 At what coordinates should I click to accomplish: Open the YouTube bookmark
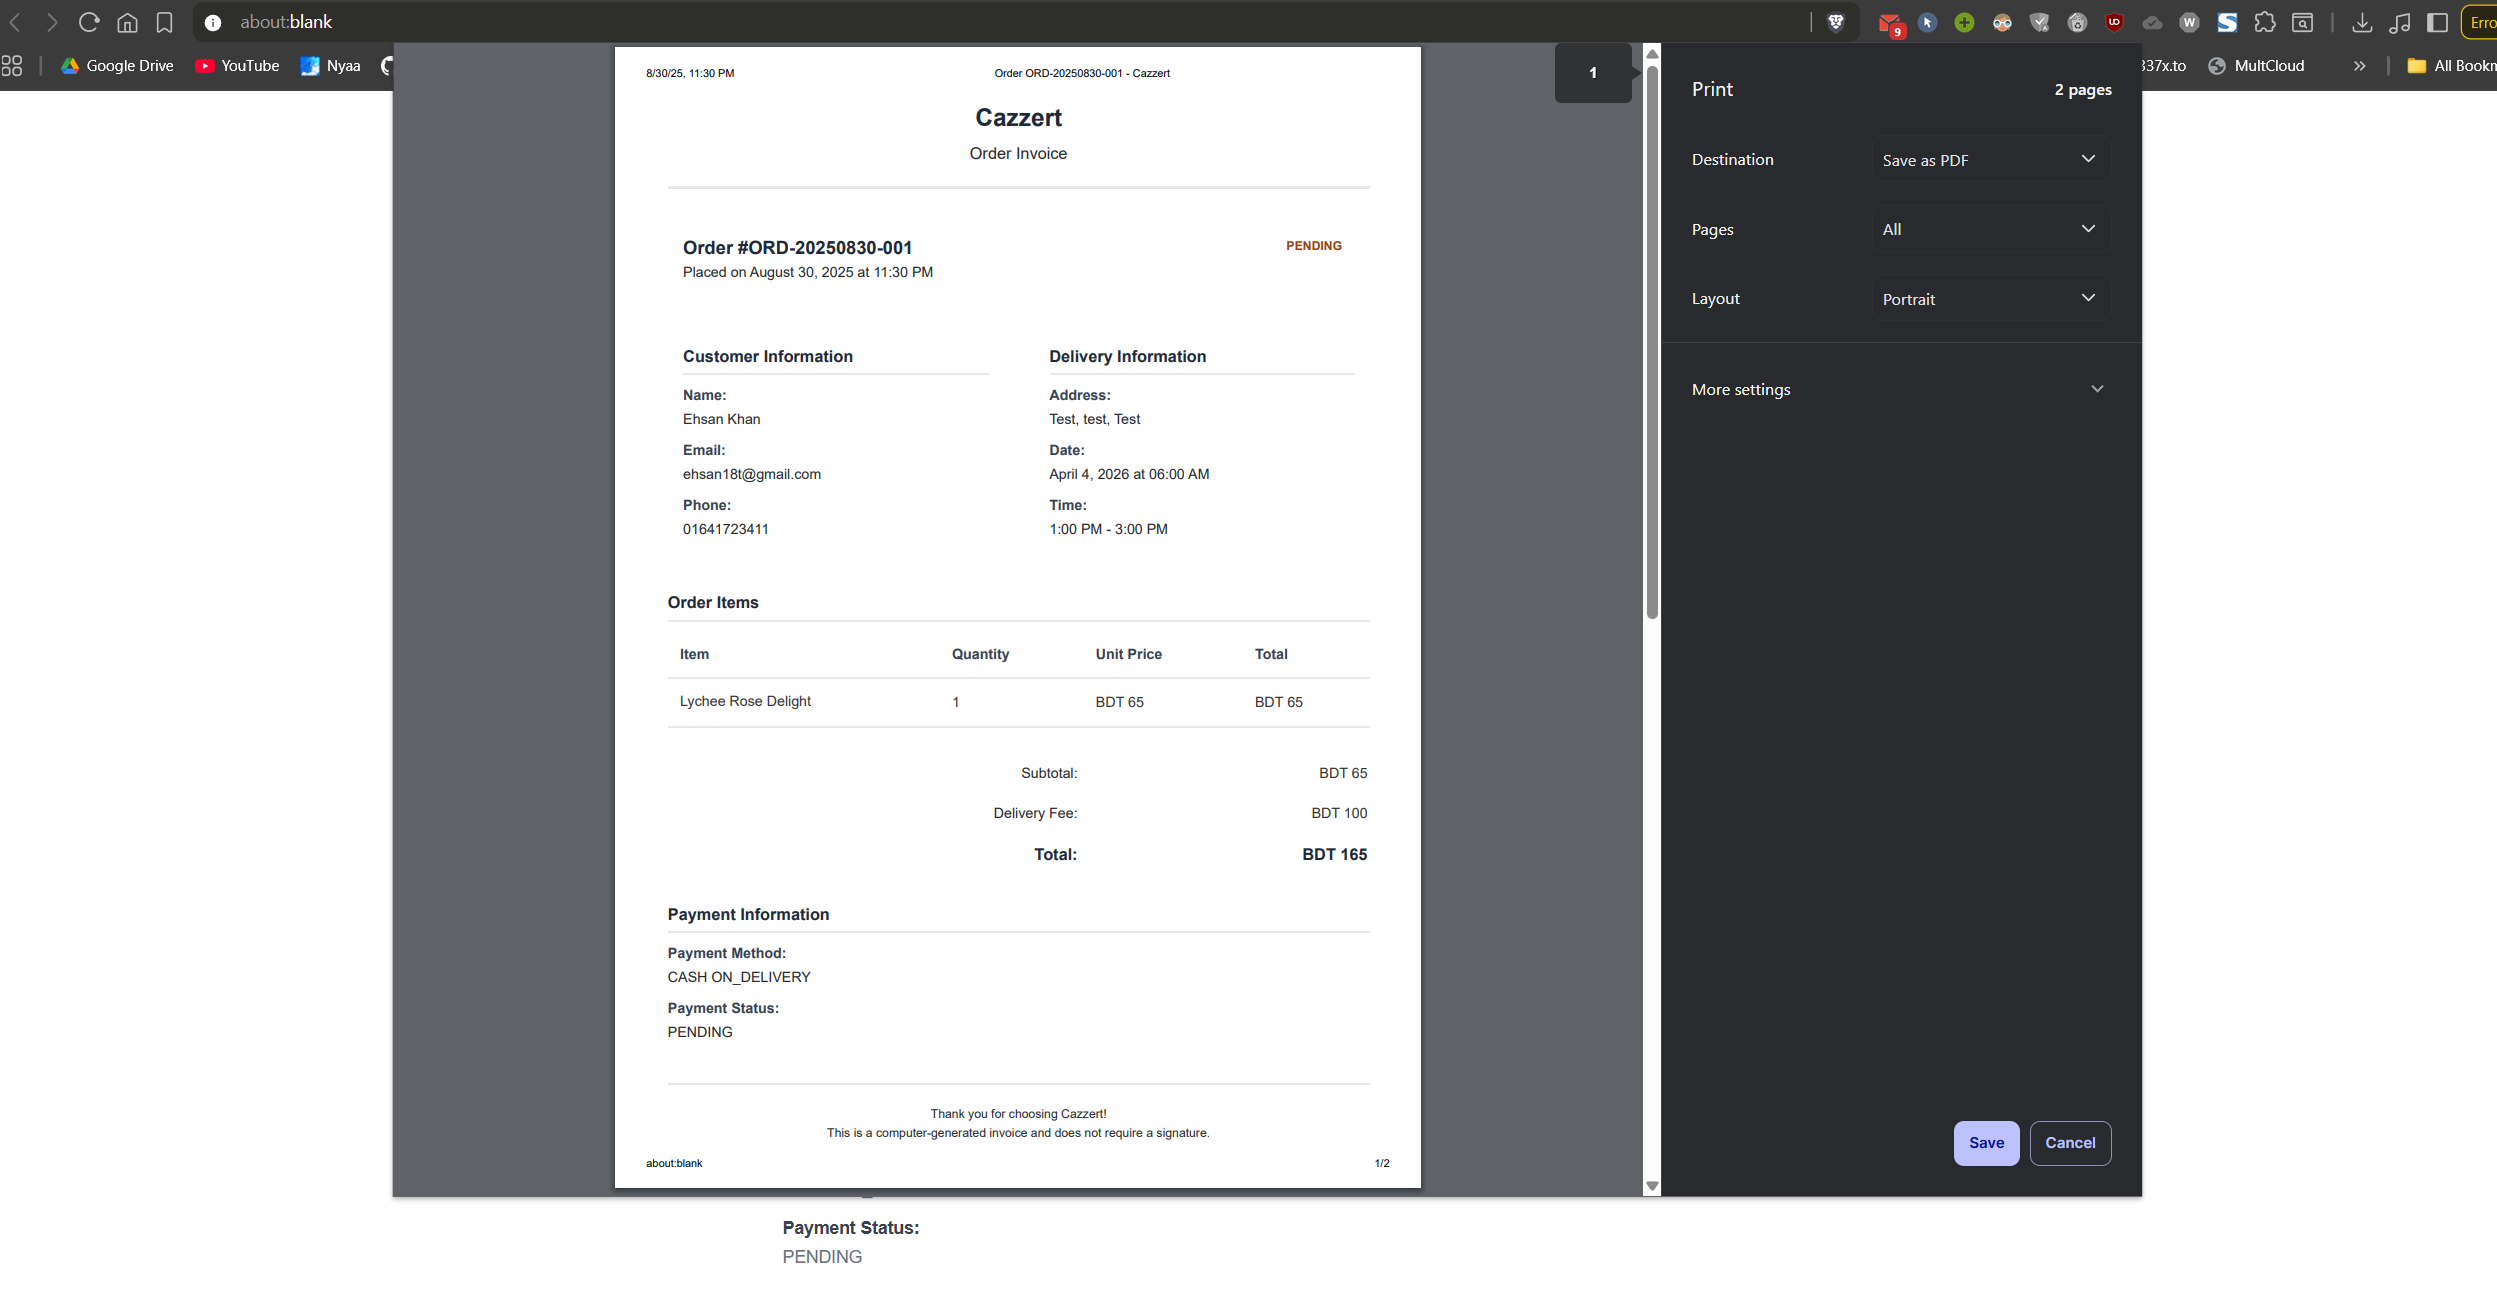[237, 65]
